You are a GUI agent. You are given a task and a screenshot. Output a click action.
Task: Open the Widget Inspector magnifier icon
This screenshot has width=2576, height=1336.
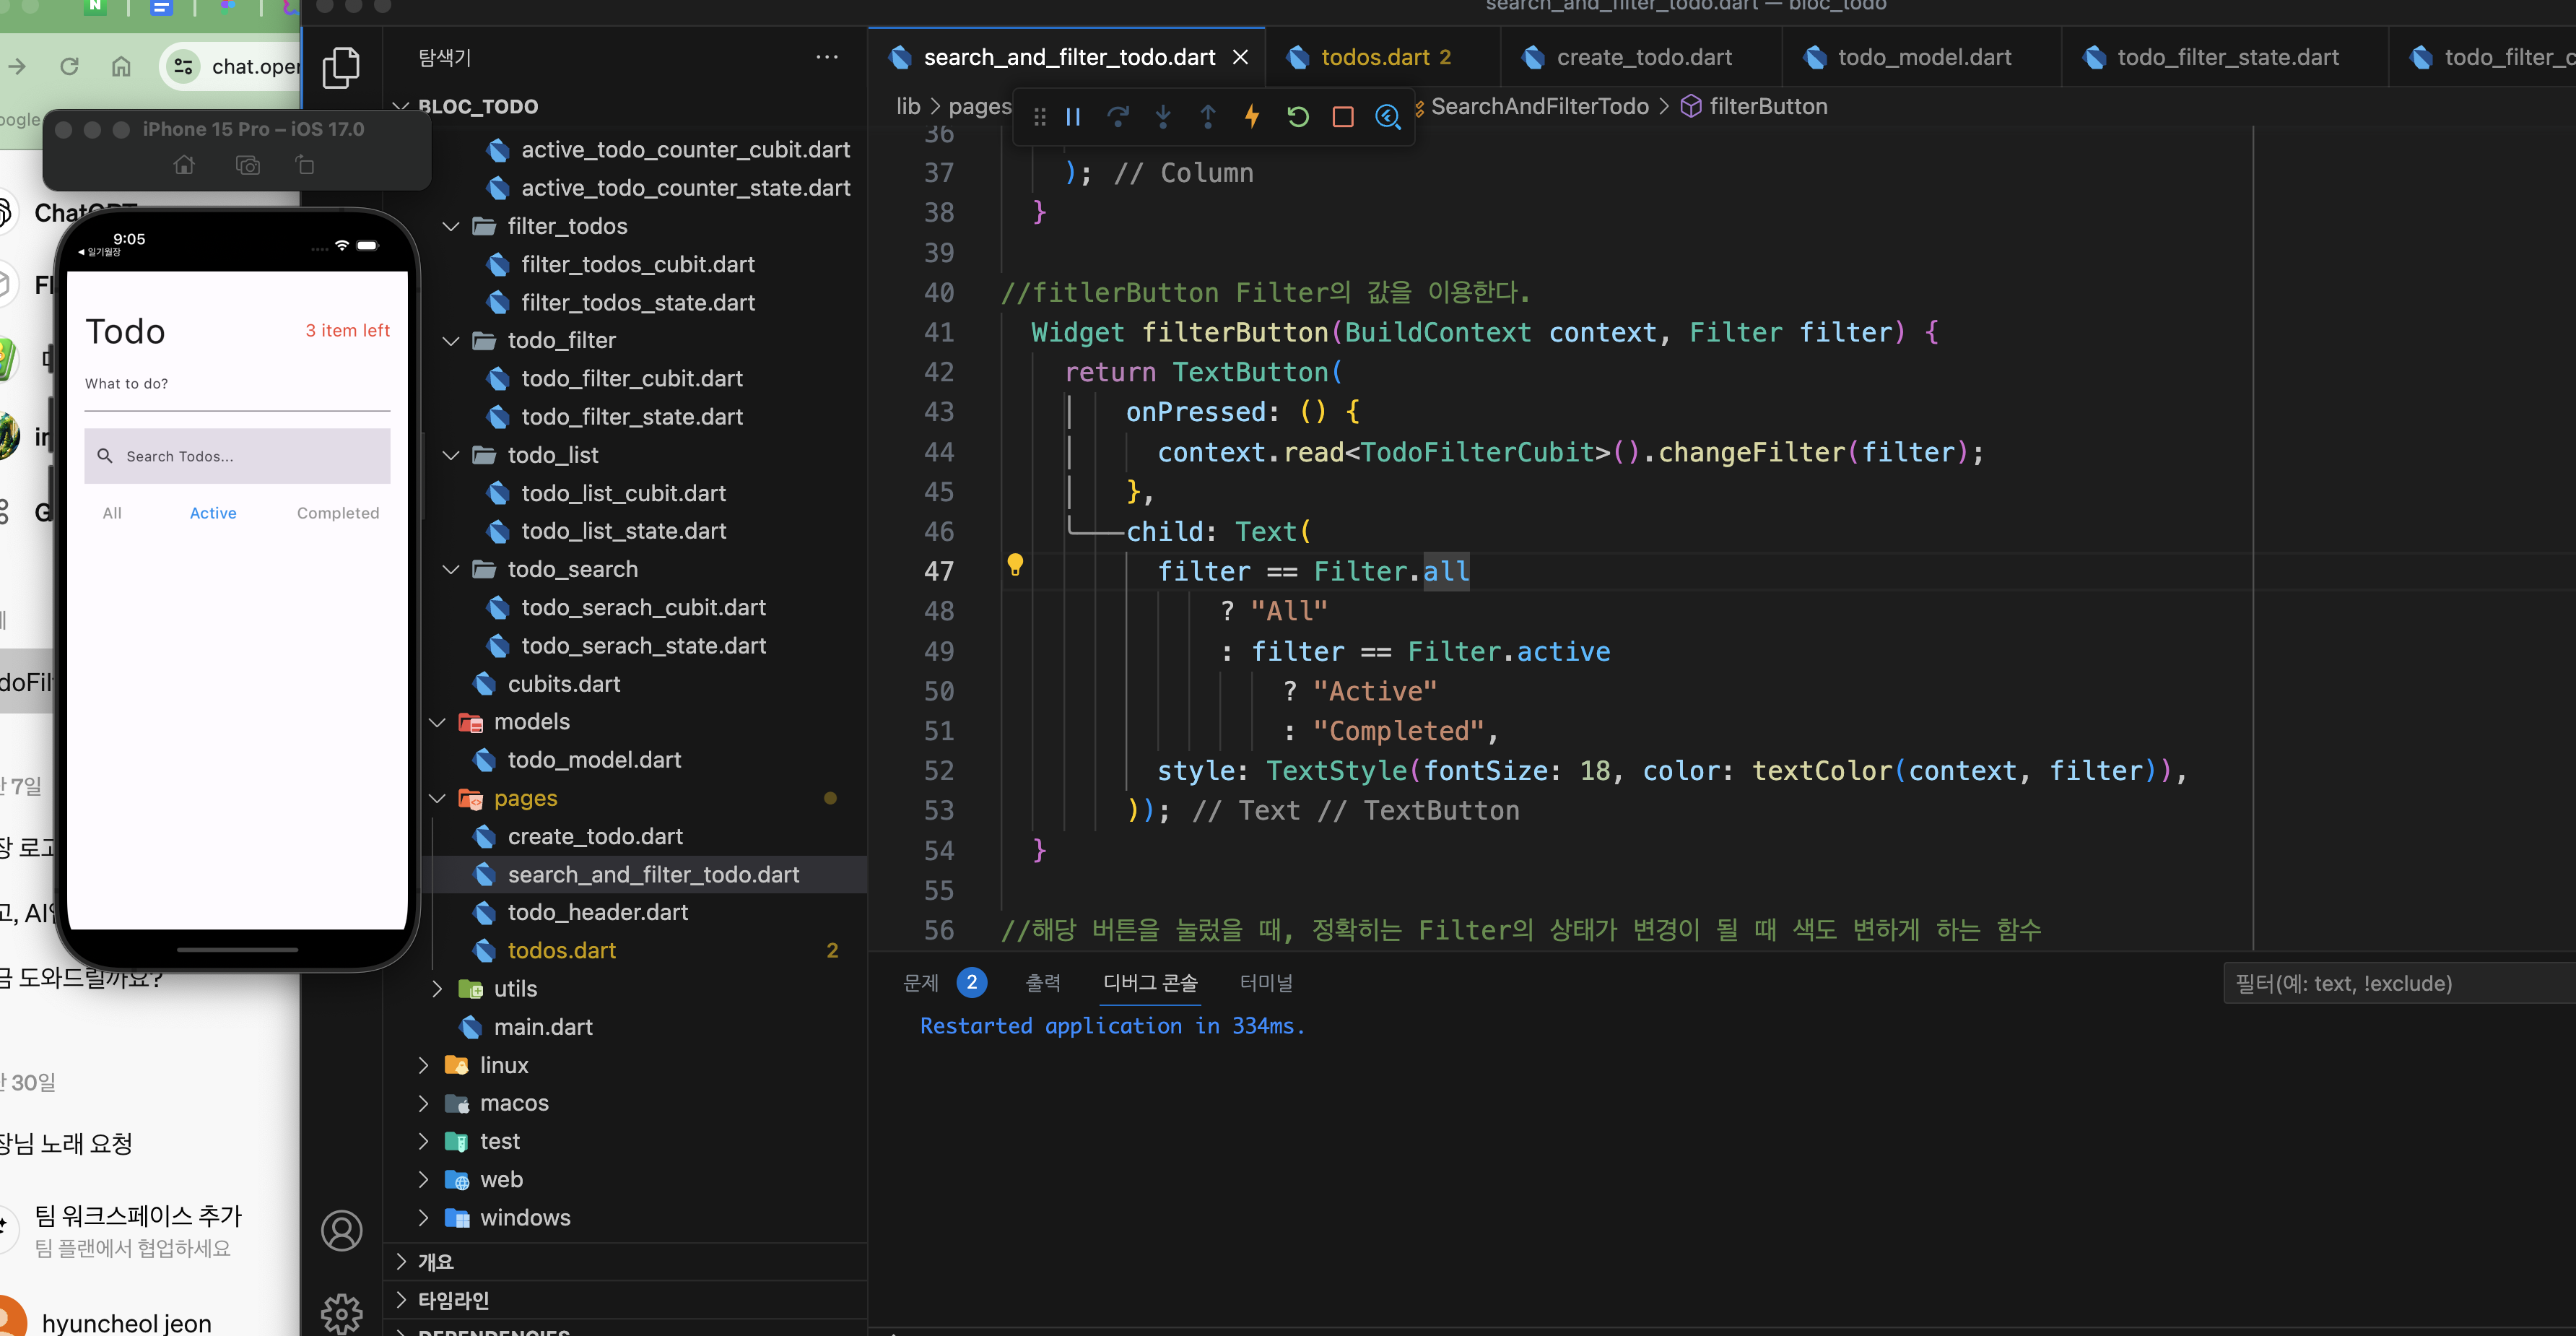tap(1388, 117)
